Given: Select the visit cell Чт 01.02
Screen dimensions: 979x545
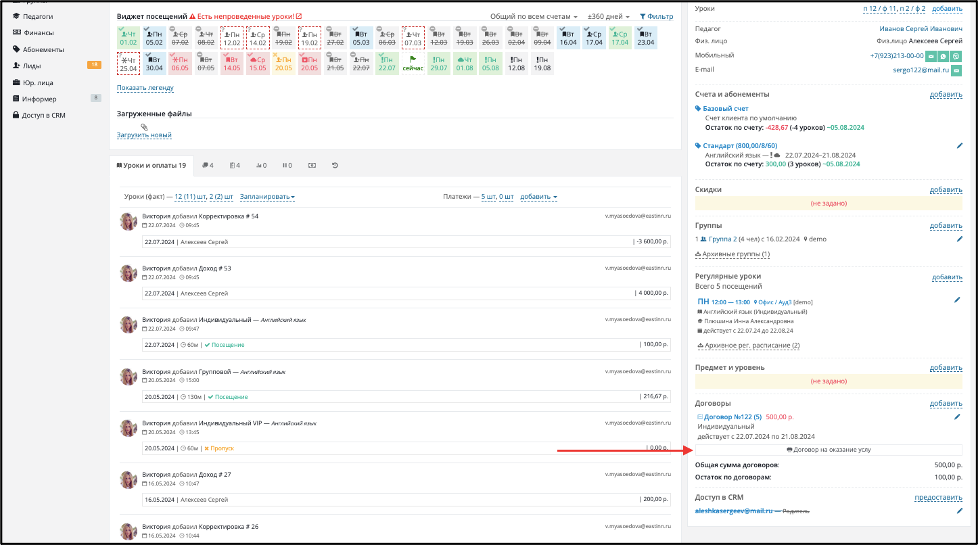Looking at the screenshot, I should point(128,38).
